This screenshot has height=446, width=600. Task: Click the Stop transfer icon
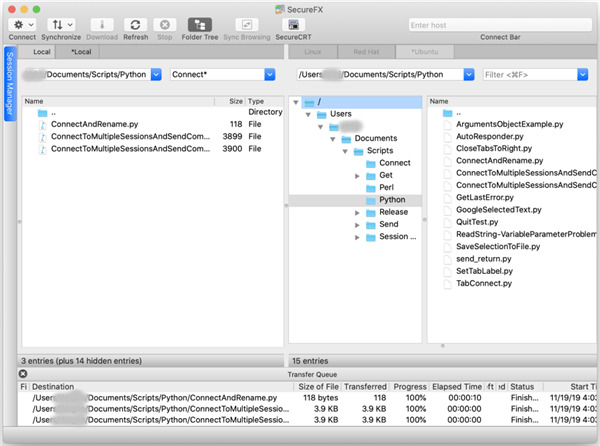tap(167, 24)
